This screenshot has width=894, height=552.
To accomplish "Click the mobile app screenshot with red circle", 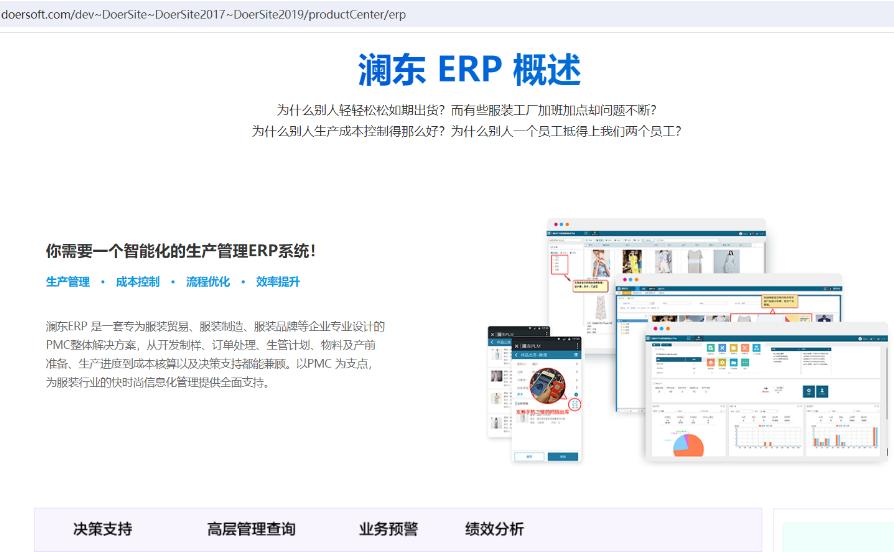I will [547, 400].
